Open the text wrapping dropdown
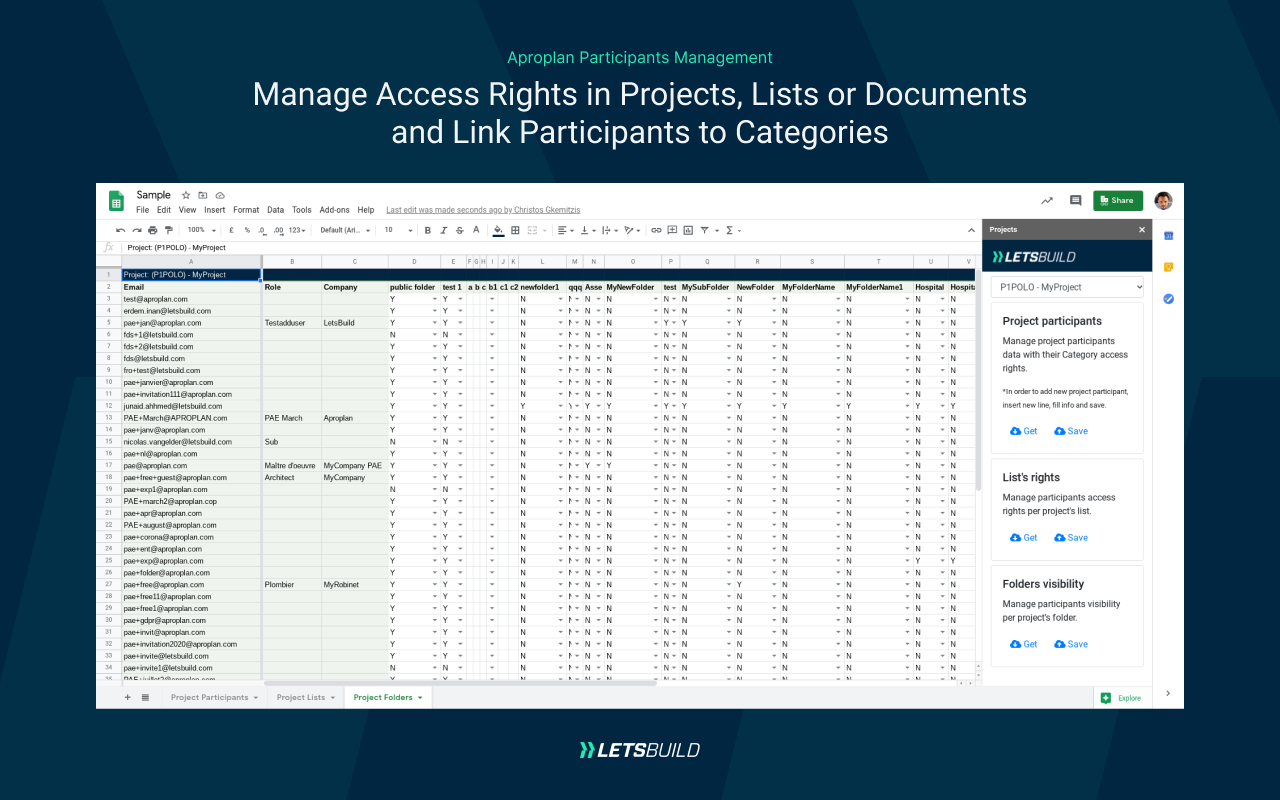 pyautogui.click(x=609, y=230)
